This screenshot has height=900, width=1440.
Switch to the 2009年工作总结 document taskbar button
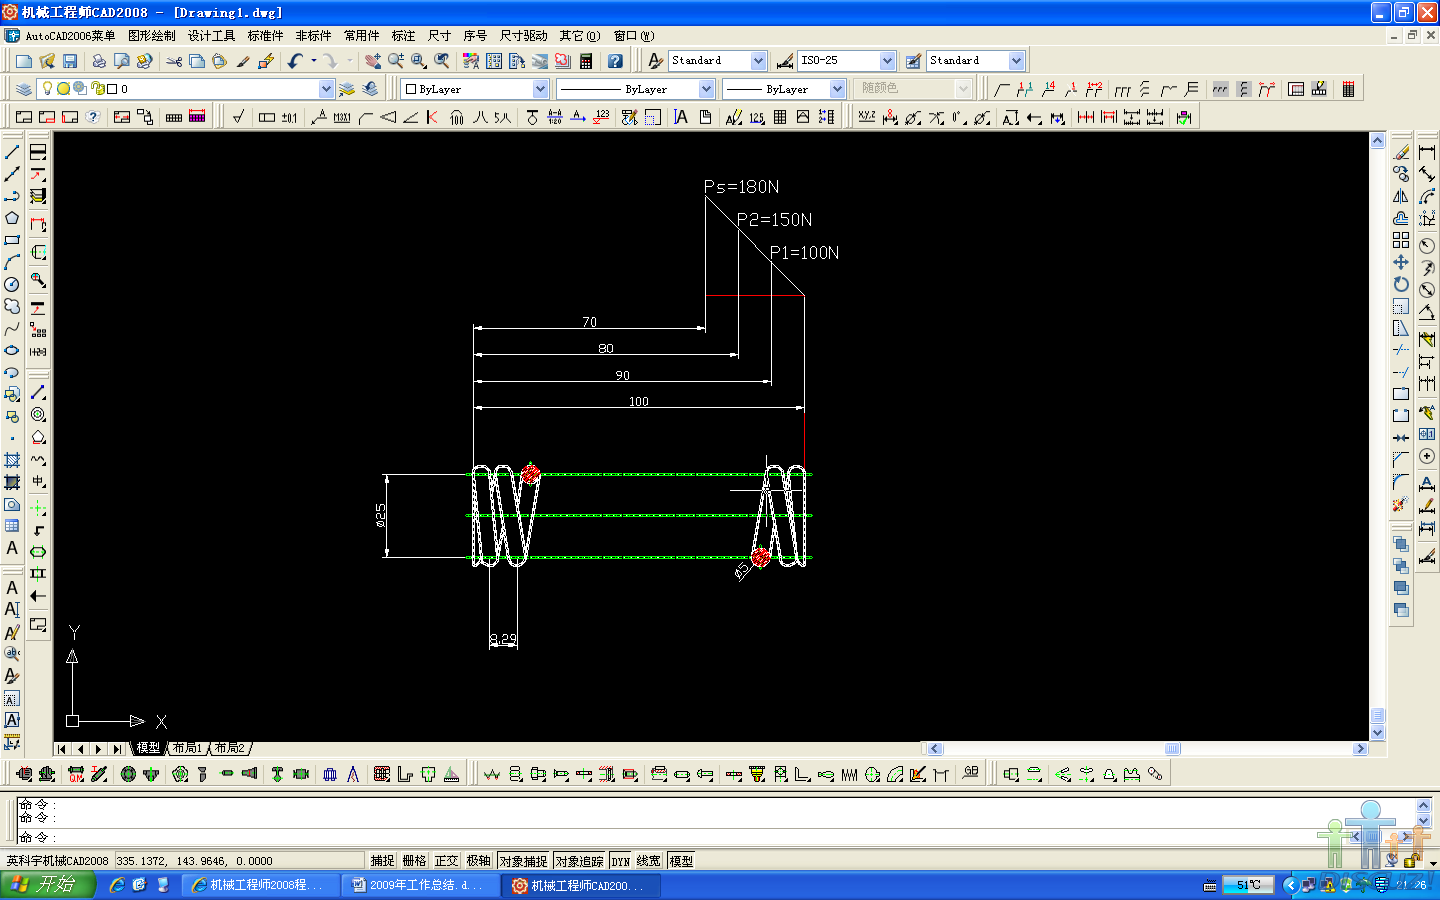pyautogui.click(x=420, y=885)
